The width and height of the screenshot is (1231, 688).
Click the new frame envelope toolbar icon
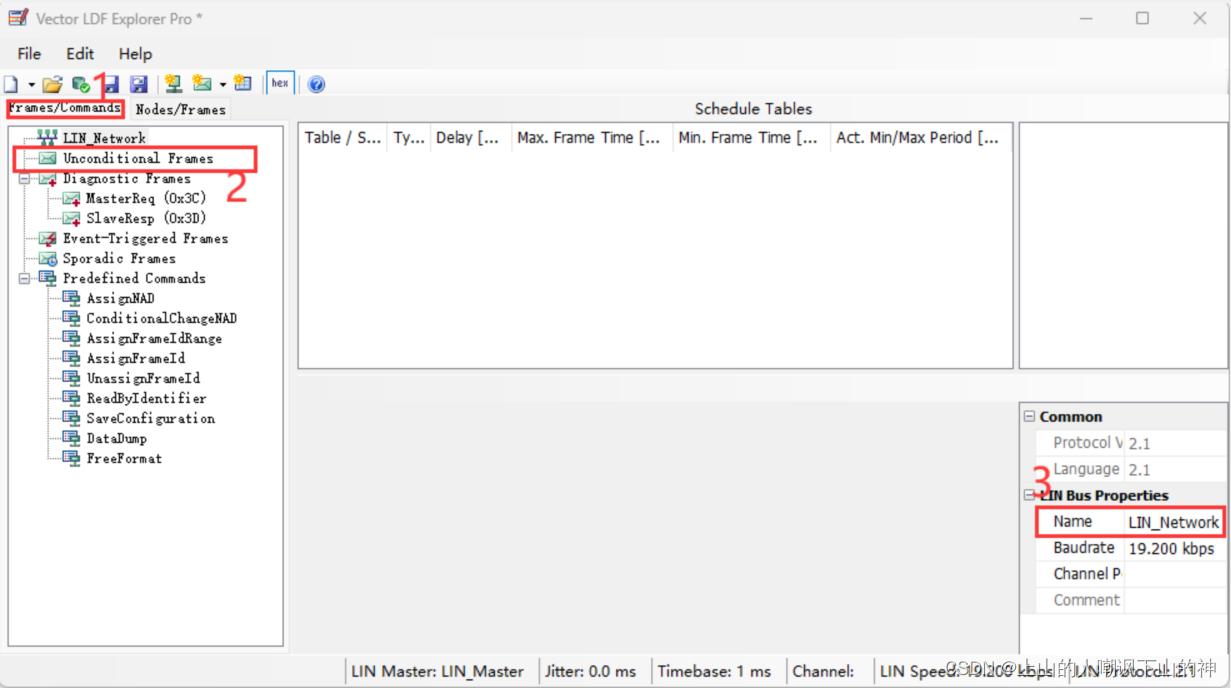click(202, 84)
